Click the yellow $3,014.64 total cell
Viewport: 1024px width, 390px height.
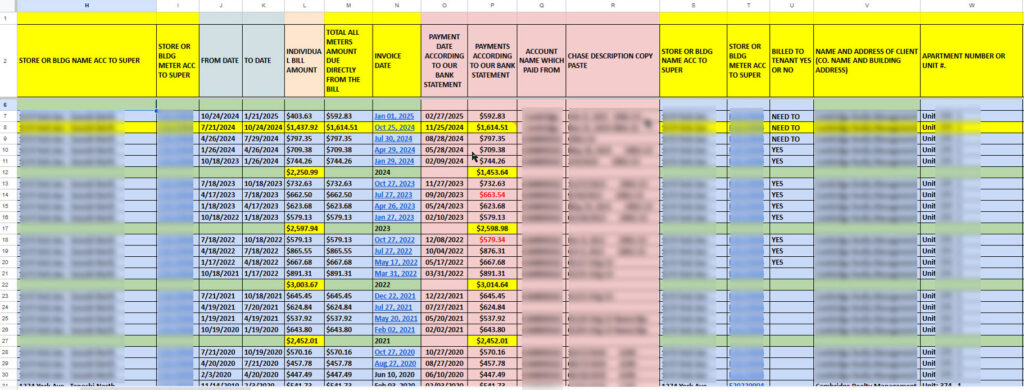[x=492, y=285]
